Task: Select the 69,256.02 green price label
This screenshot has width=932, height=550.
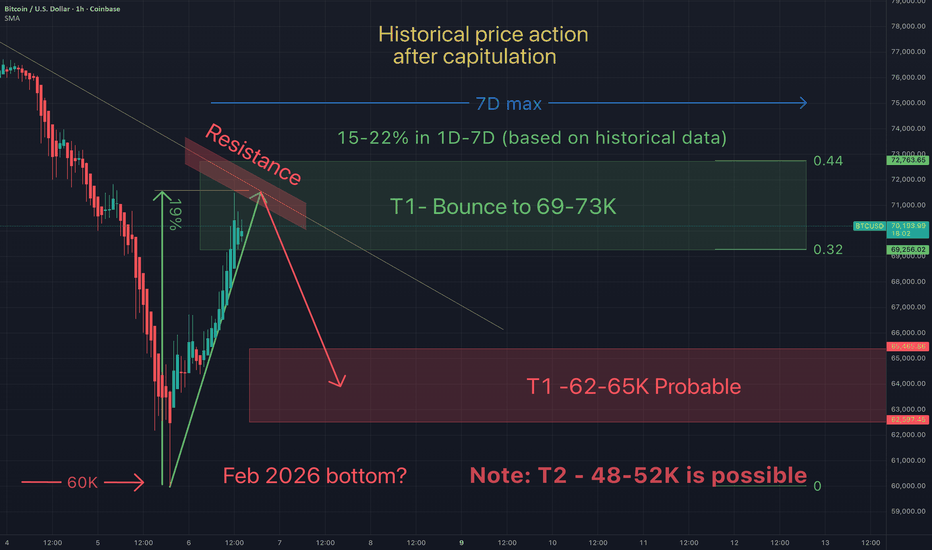Action: (x=909, y=249)
